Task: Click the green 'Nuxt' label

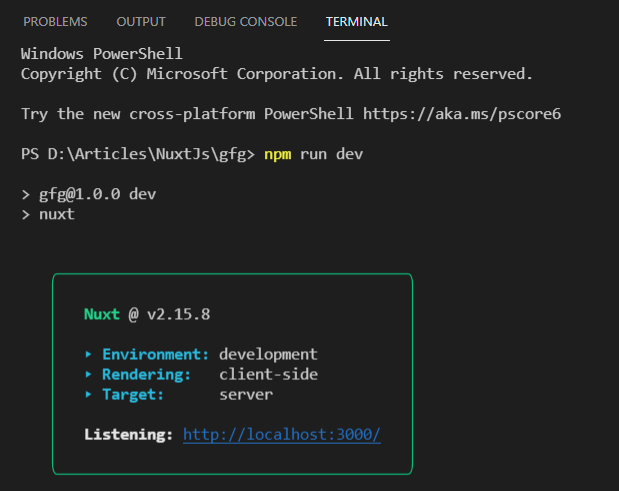Action: (102, 314)
